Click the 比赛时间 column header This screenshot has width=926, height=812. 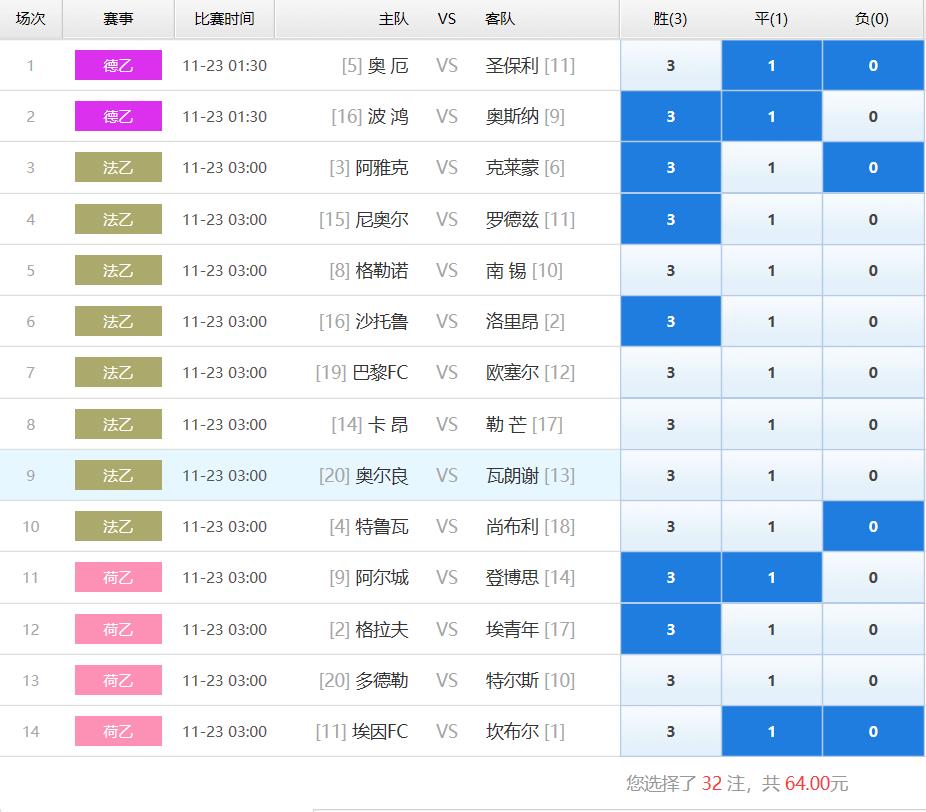[224, 19]
